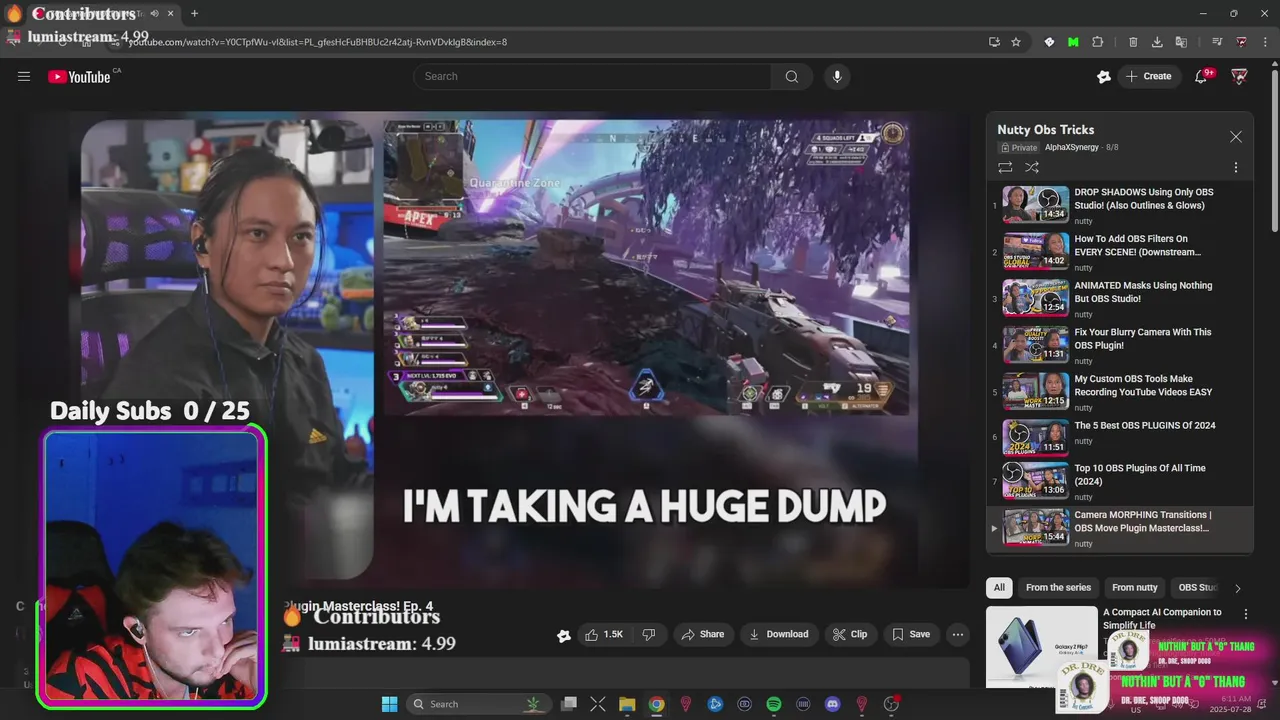Play The 5 Best OBS PLUGINS Of 2024
Viewport: 1280px width, 720px height.
[x=1118, y=438]
